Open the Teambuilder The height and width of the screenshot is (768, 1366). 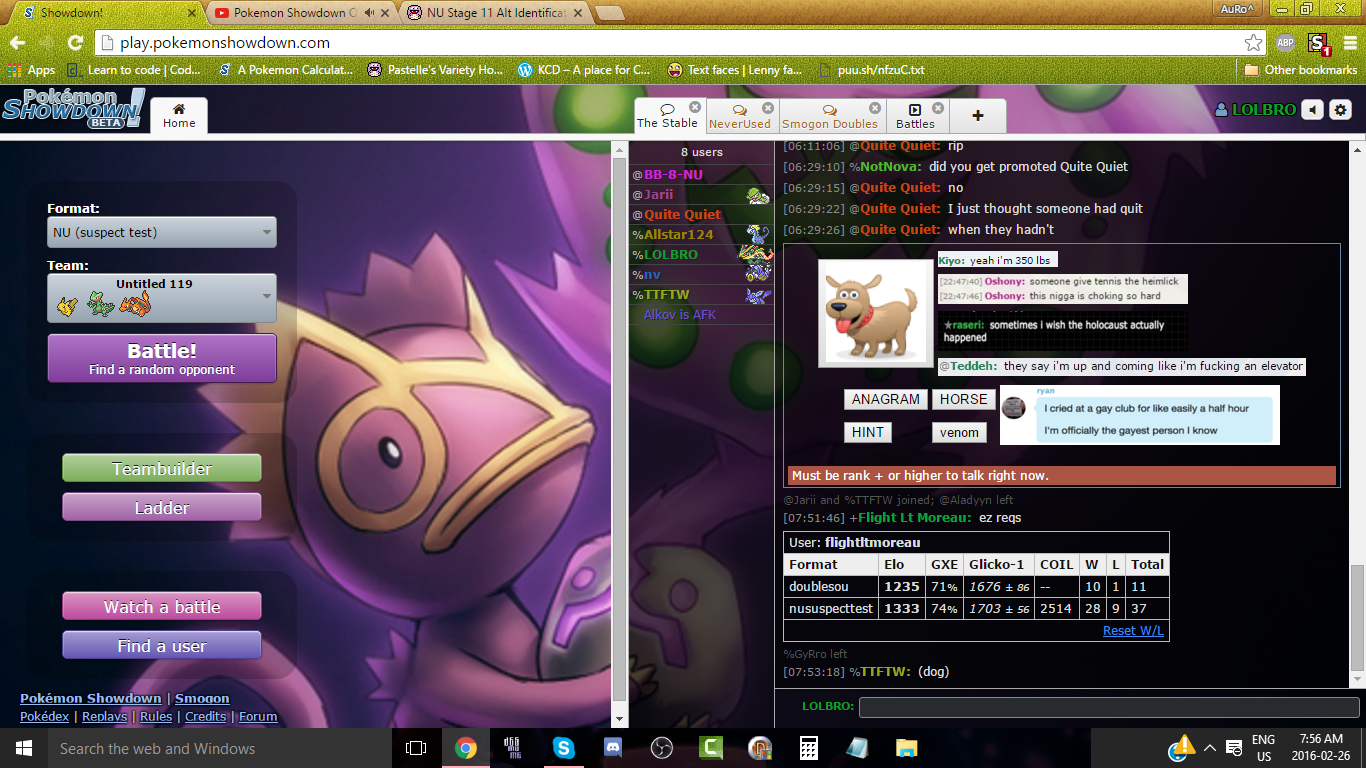162,468
